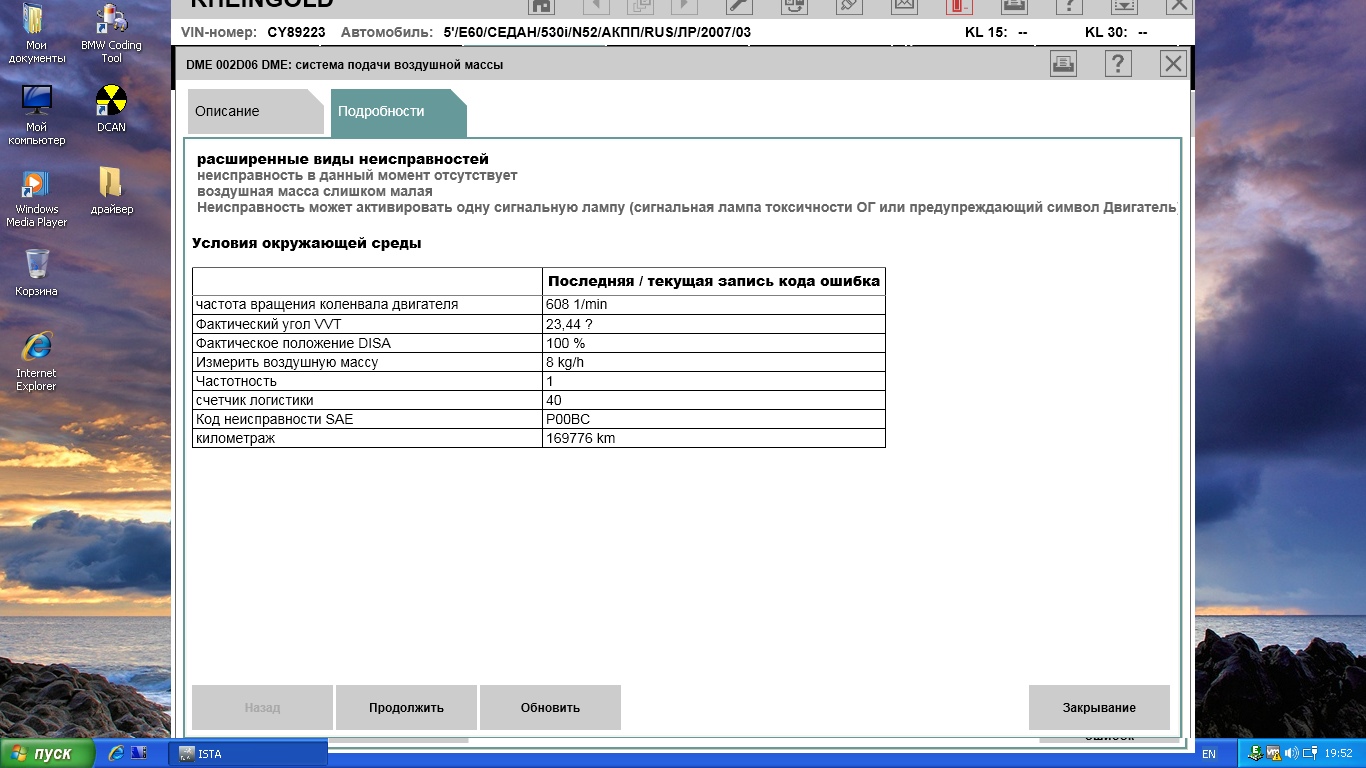The image size is (1366, 768).
Task: Click the top toolbar printer icon
Action: (1014, 5)
